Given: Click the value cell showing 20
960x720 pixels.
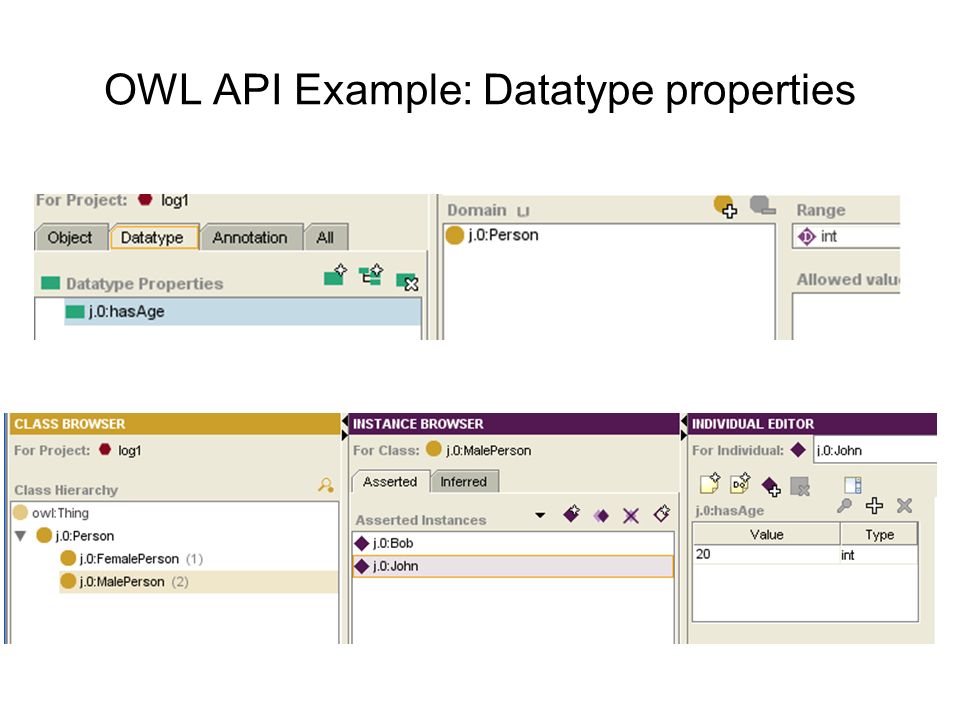Looking at the screenshot, I should (767, 554).
